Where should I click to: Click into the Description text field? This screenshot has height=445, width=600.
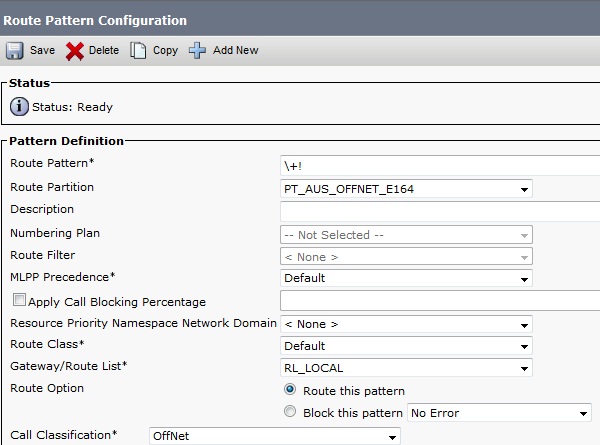(x=440, y=211)
